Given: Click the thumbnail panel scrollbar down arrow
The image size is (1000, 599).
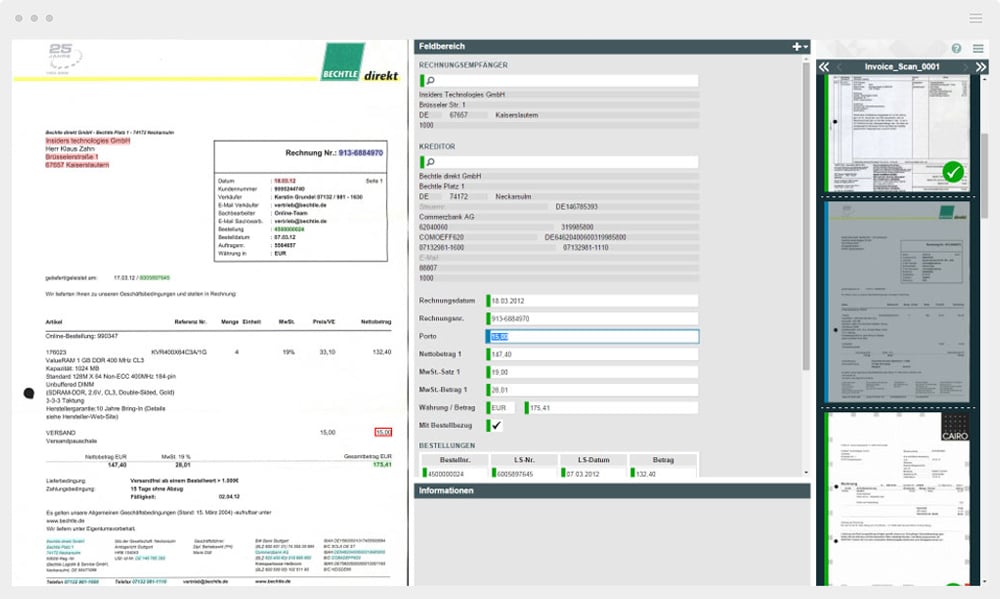Looking at the screenshot, I should pyautogui.click(x=984, y=581).
